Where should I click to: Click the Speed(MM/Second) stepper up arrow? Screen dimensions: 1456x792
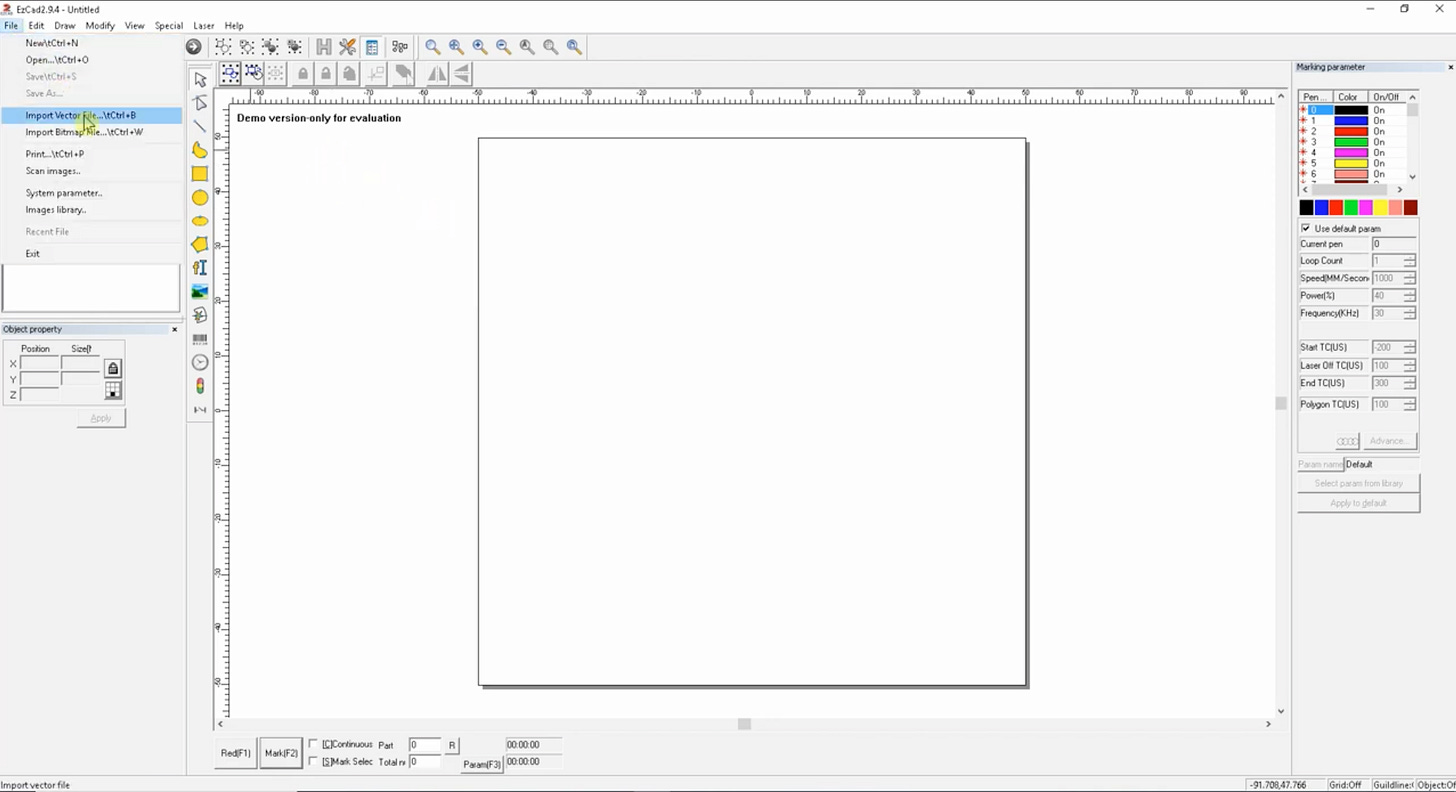tap(1412, 274)
